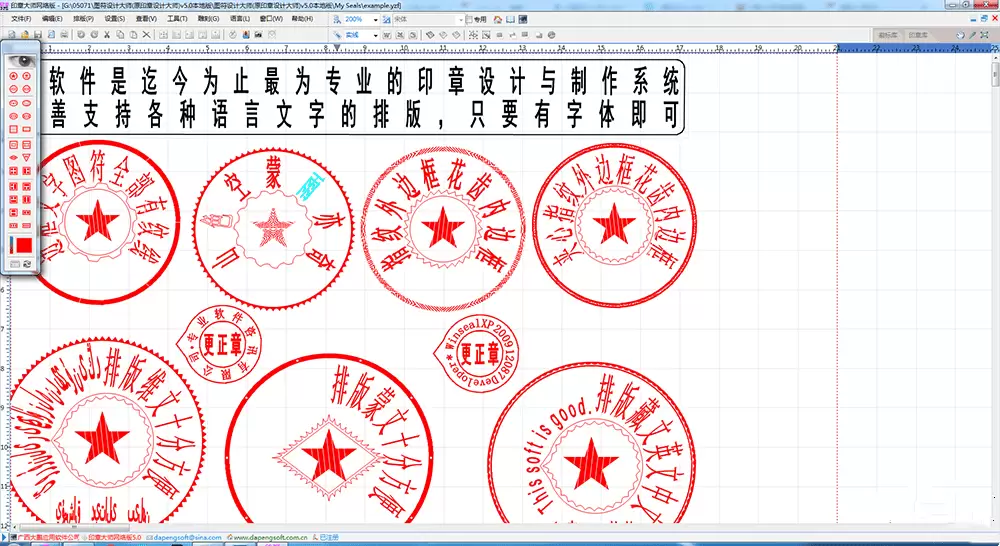The image size is (1000, 546).
Task: Click the Copy icon in toolbar
Action: (x=120, y=34)
